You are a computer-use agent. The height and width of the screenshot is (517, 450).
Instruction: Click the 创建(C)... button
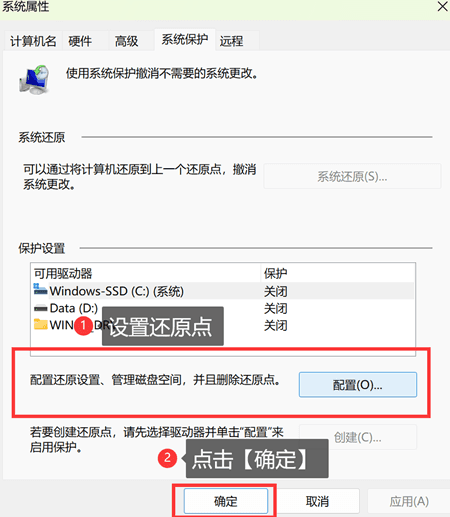[x=358, y=437]
